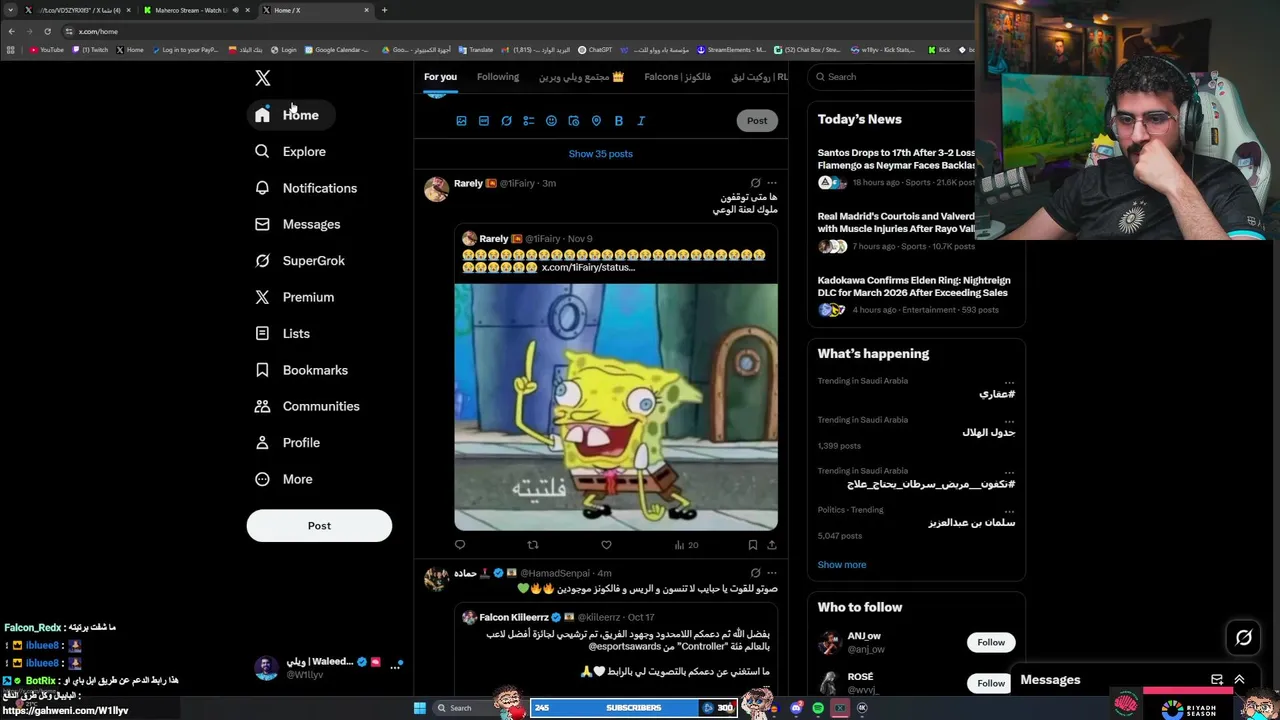The height and width of the screenshot is (720, 1280).
Task: Open Lists in the sidebar
Action: point(283,333)
